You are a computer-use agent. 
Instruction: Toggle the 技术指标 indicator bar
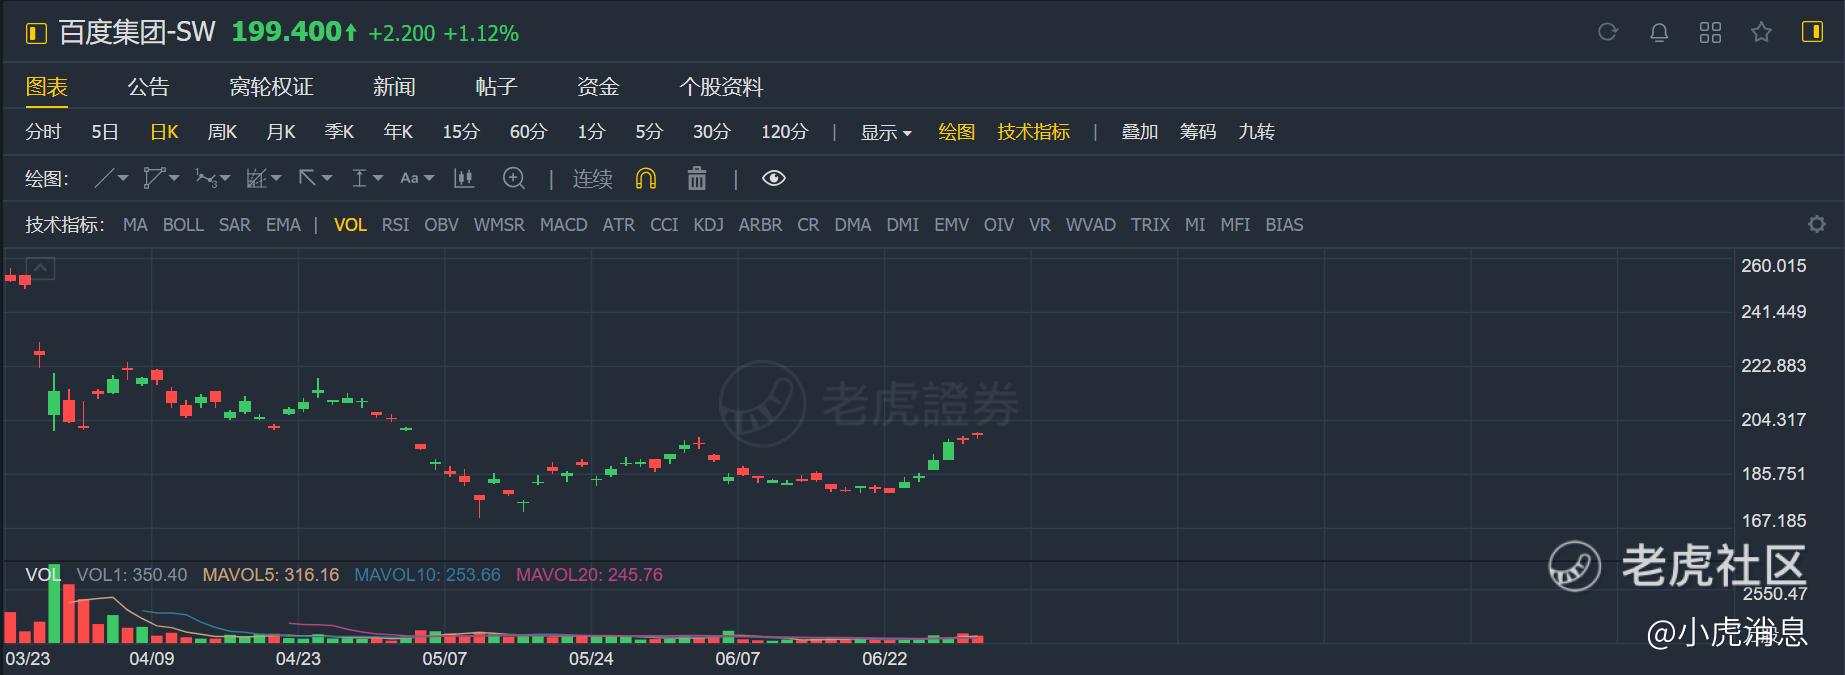tap(1033, 132)
